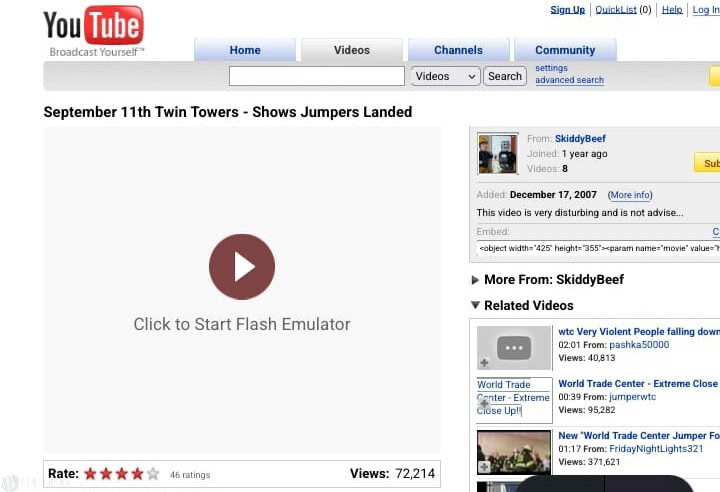Switch to the Home tab

point(245,50)
